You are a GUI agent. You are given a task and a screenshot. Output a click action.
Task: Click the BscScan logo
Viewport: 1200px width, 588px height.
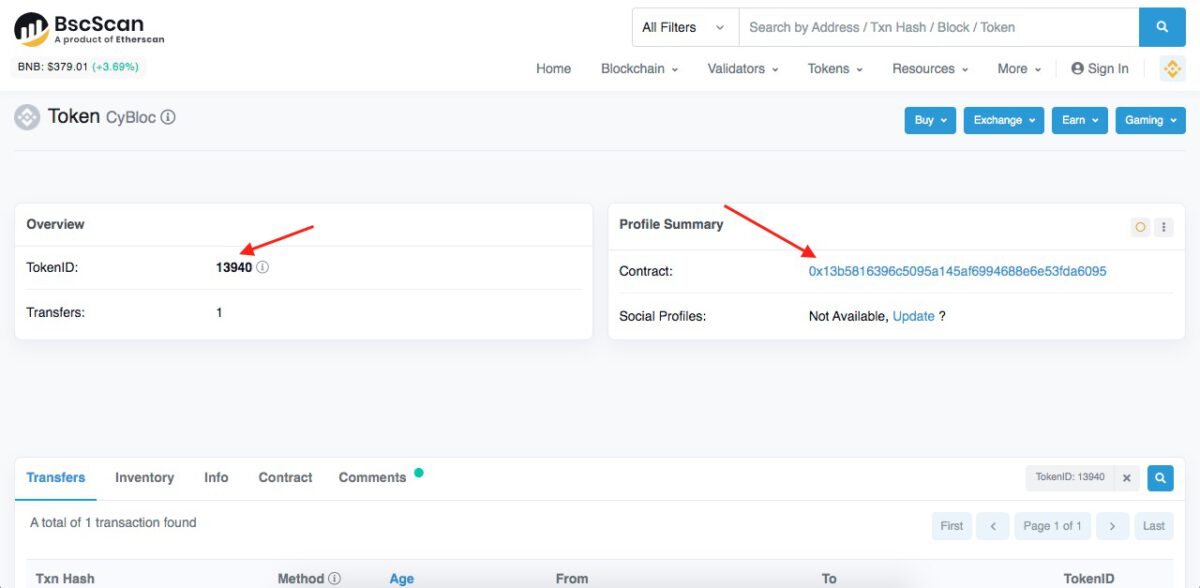coord(89,29)
